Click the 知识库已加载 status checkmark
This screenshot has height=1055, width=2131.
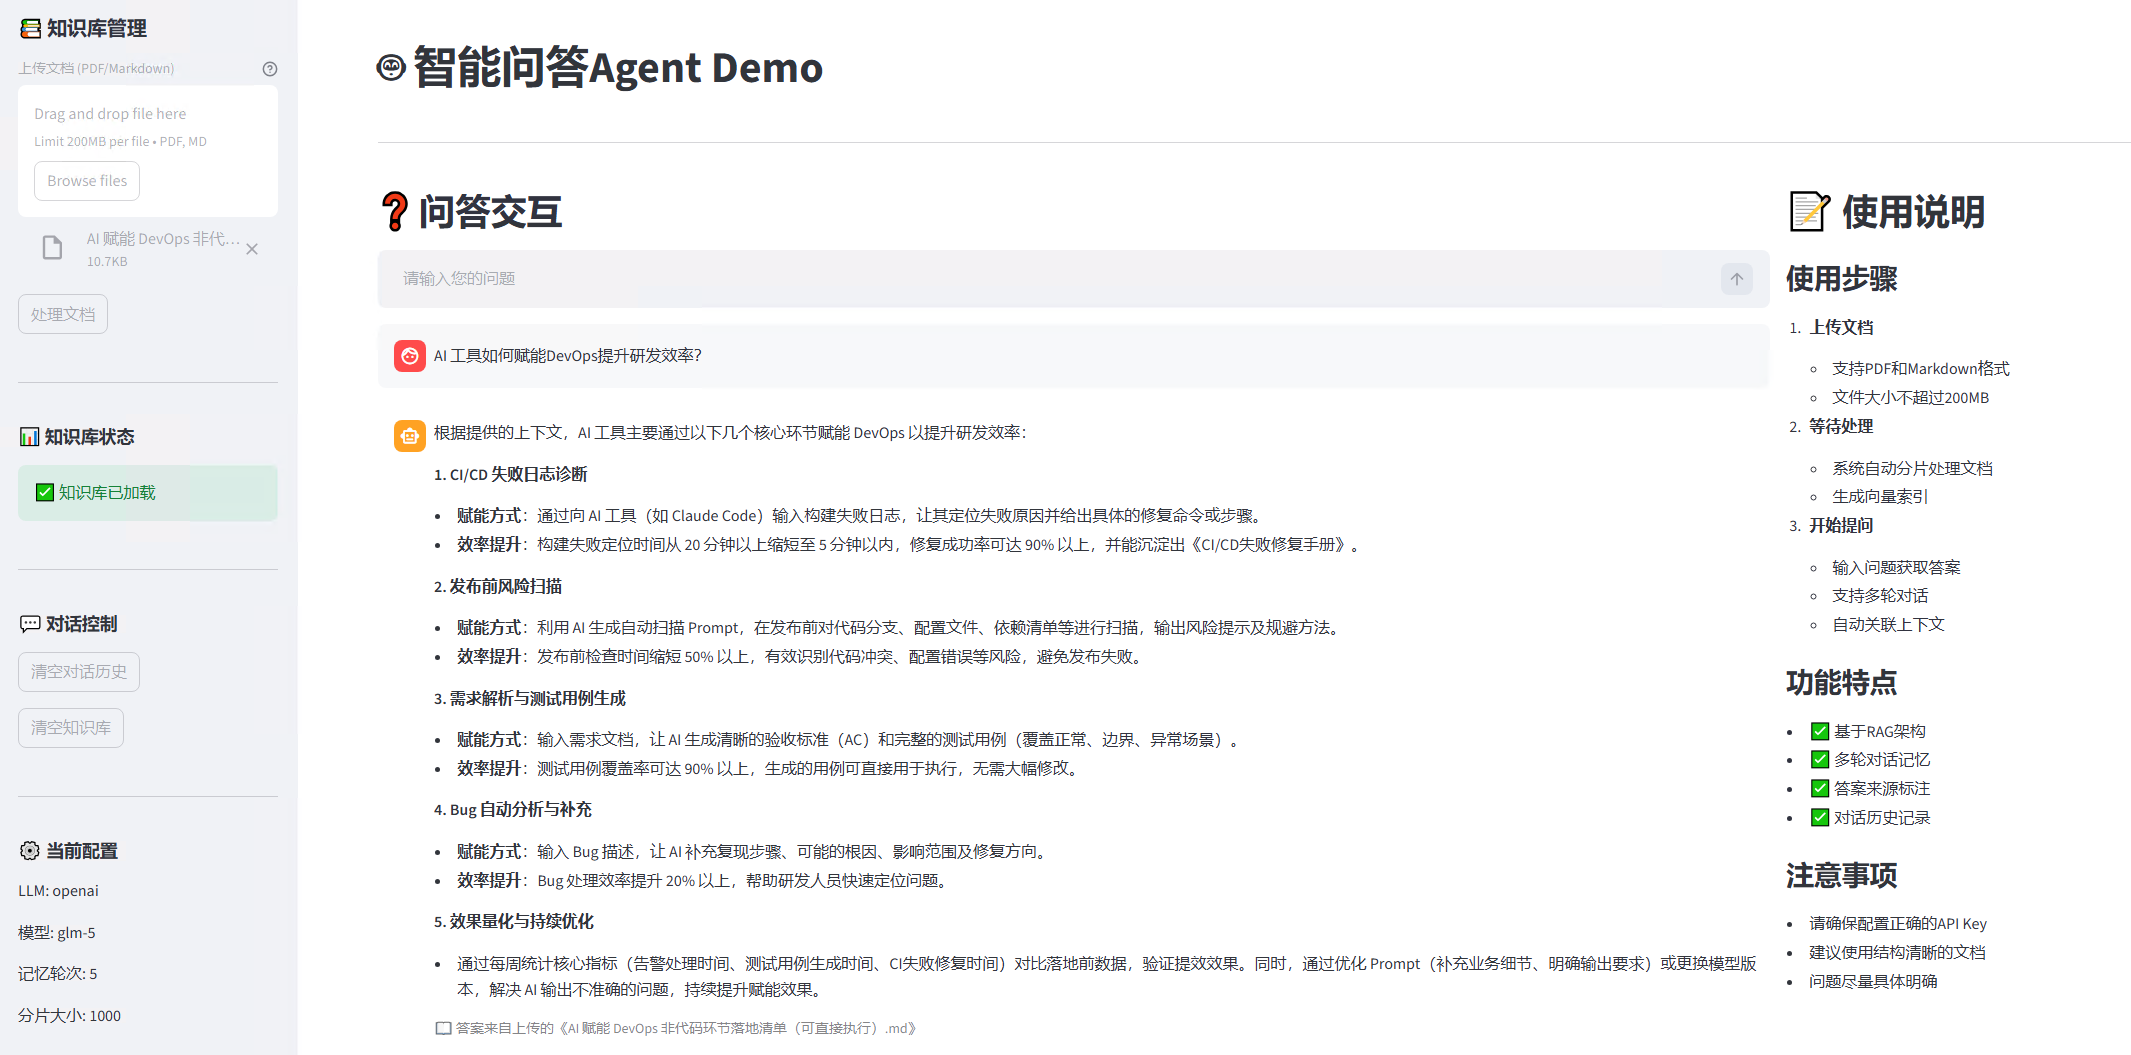pos(44,492)
